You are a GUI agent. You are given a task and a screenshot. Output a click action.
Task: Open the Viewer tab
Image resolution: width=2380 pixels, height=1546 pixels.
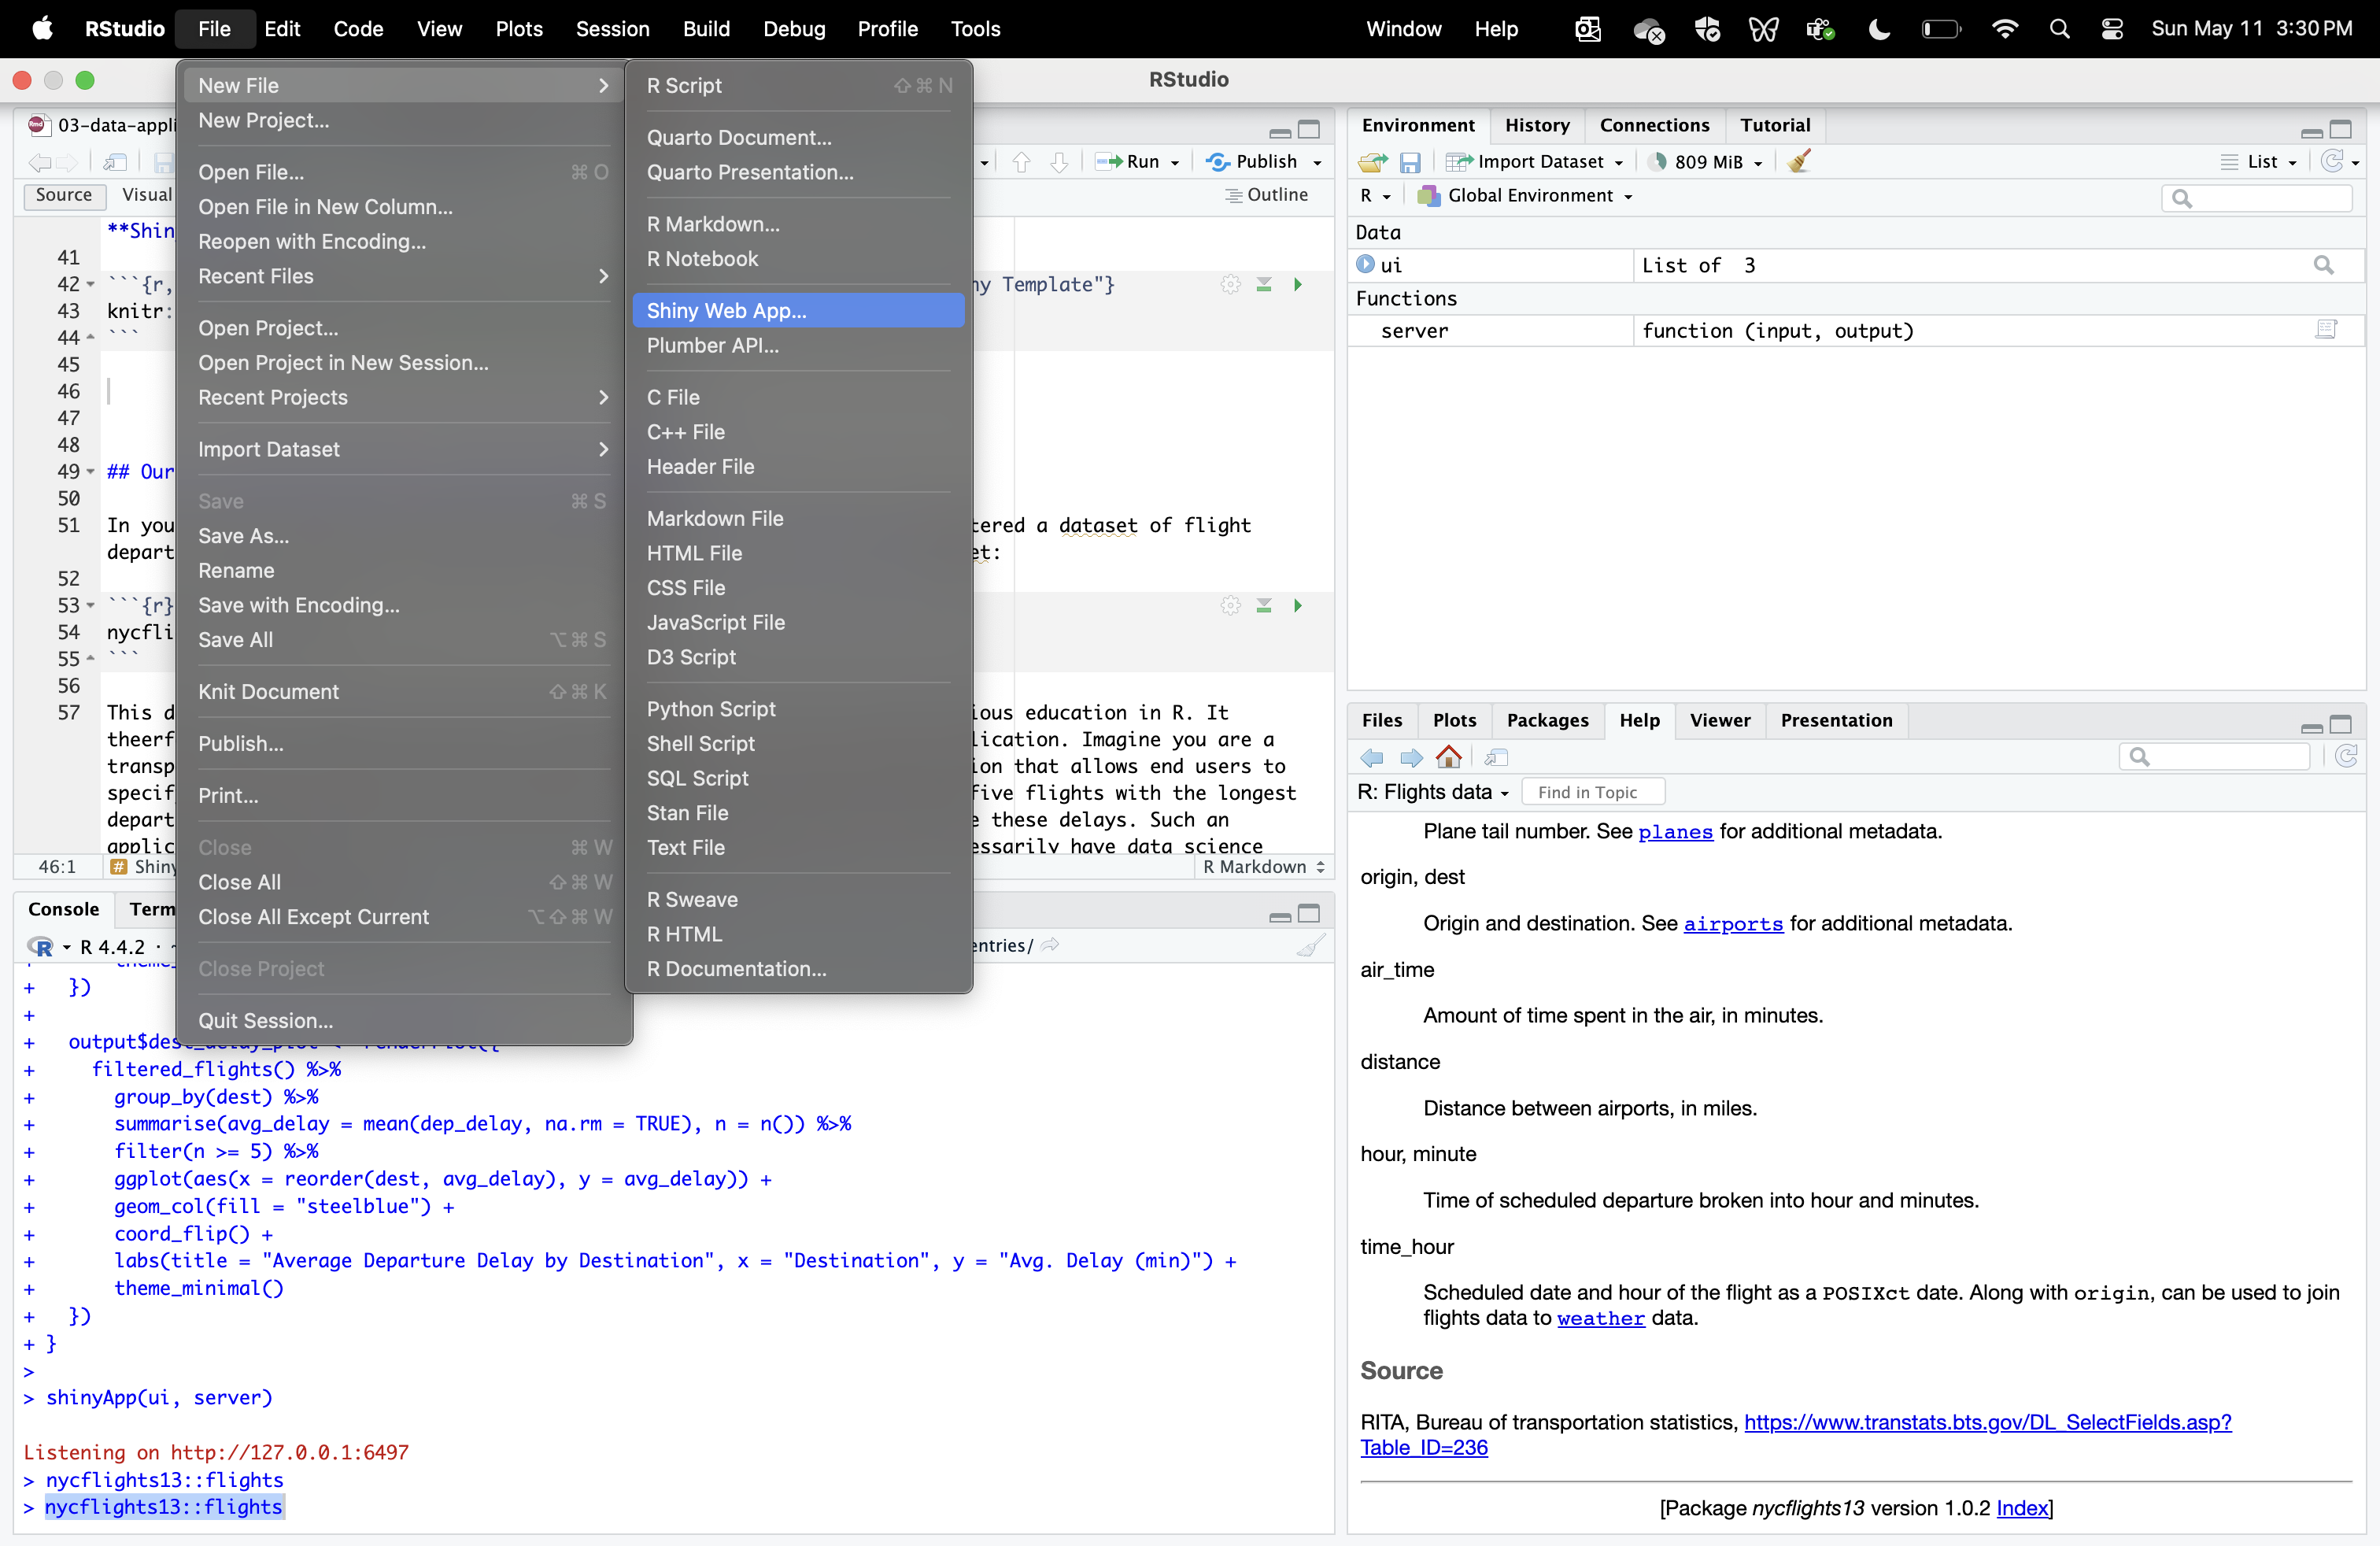1719,720
